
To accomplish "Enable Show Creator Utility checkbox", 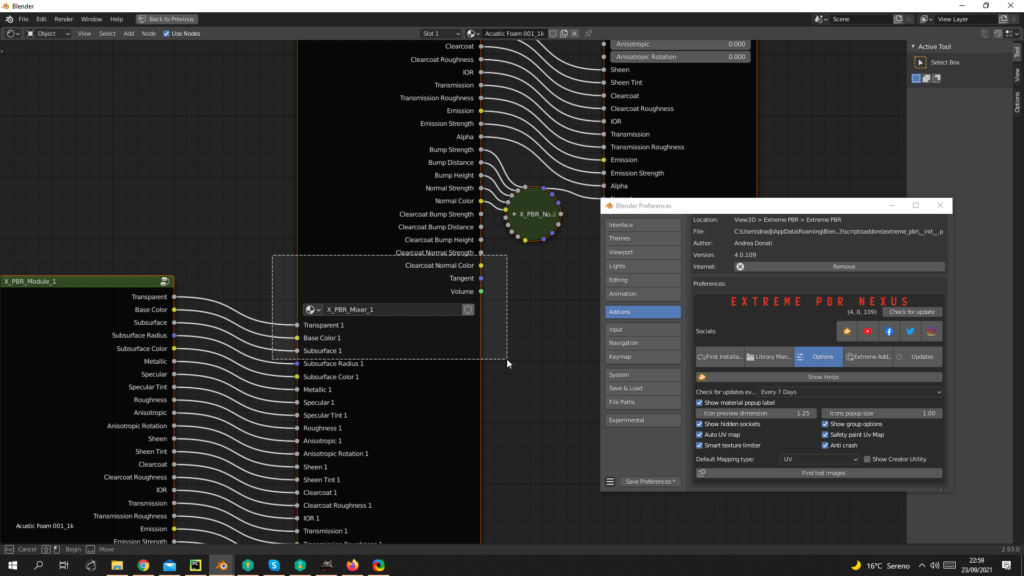I will tap(867, 460).
